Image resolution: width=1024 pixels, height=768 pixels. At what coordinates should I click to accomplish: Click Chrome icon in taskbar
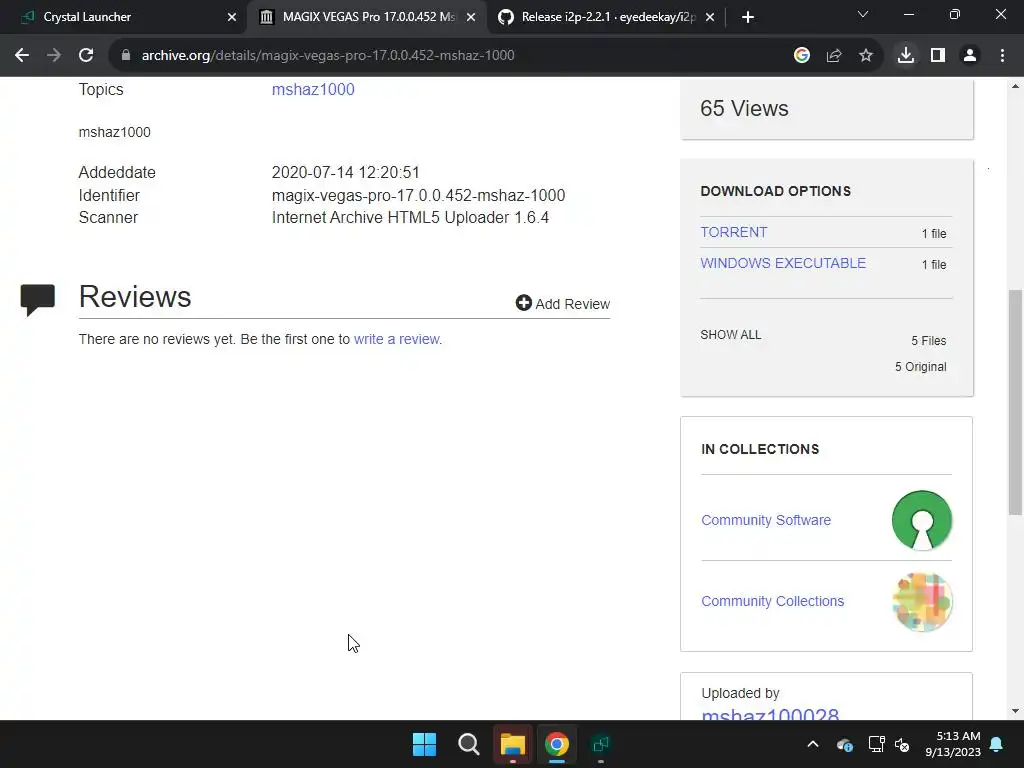557,744
